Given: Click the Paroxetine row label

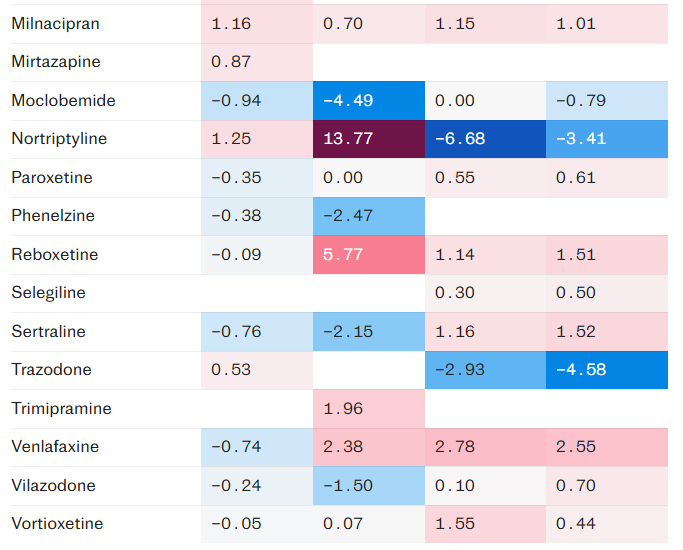Looking at the screenshot, I should pos(52,178).
